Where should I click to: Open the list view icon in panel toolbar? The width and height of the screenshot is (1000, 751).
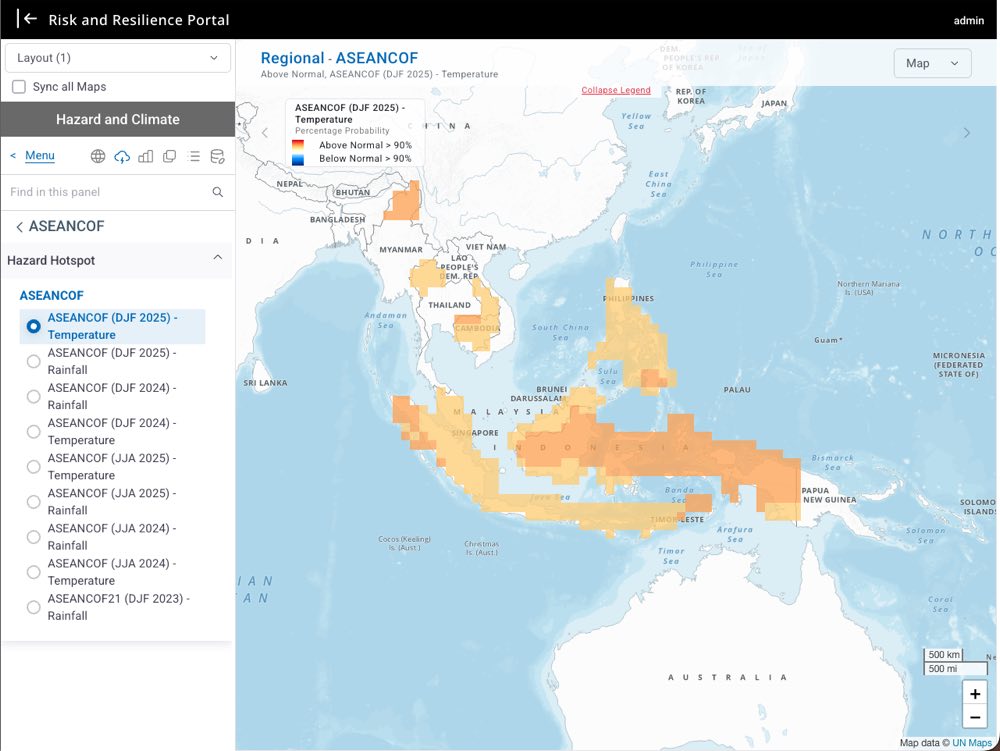coord(194,156)
